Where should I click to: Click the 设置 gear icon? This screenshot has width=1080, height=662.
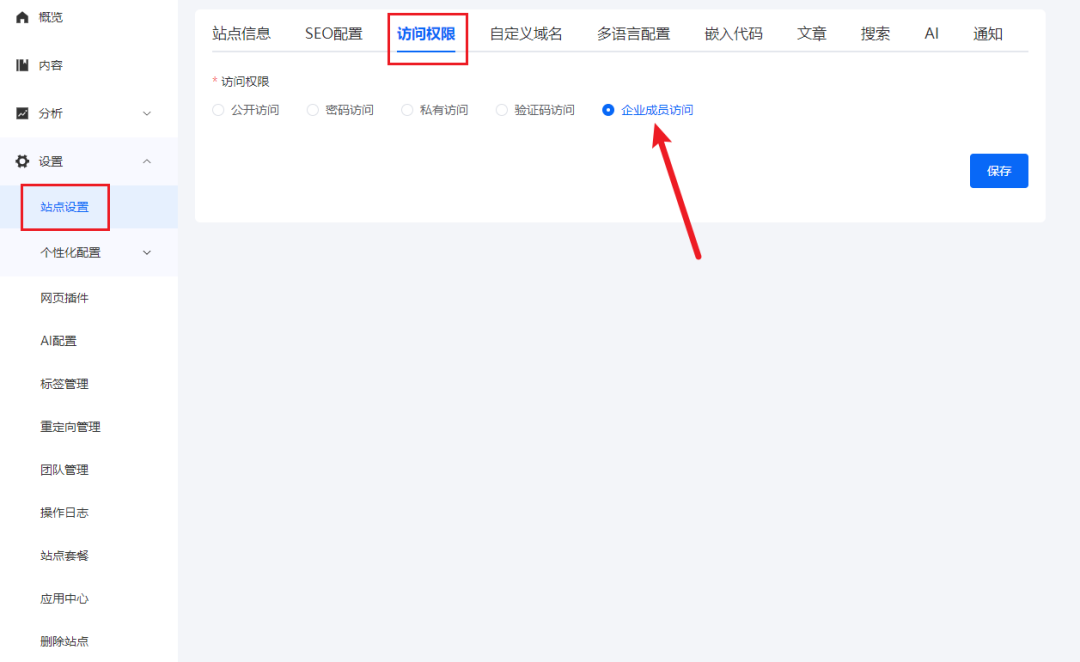tap(22, 161)
